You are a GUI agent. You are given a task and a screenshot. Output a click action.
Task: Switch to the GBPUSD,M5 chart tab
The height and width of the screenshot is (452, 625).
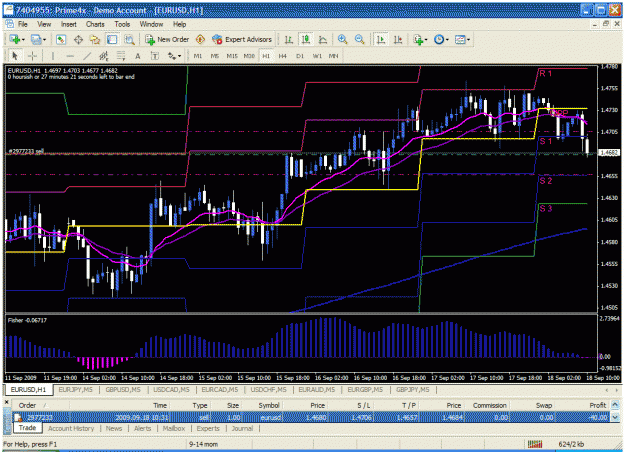(123, 389)
